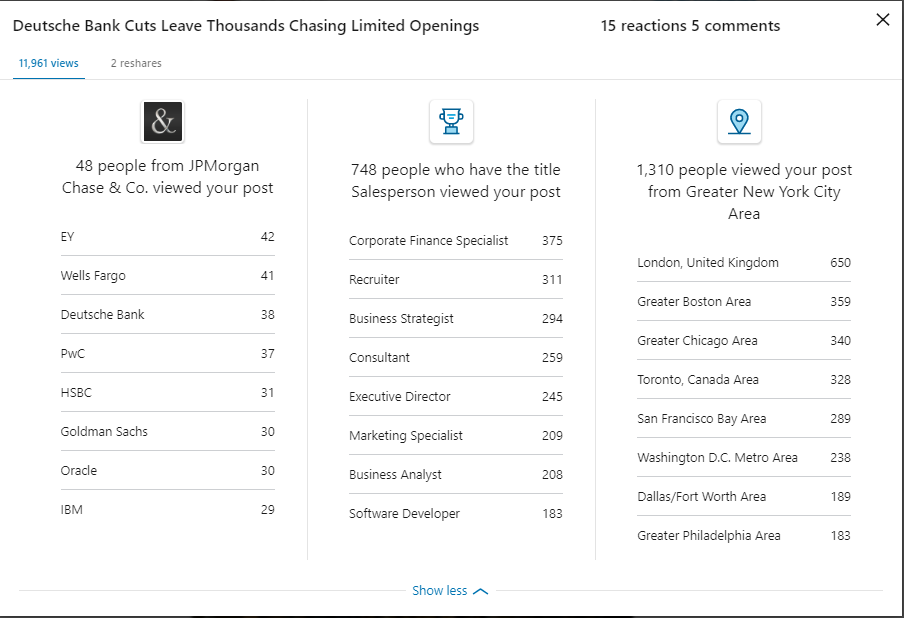Image resolution: width=904 pixels, height=618 pixels.
Task: Click the Recruiter job title row
Action: tap(455, 280)
